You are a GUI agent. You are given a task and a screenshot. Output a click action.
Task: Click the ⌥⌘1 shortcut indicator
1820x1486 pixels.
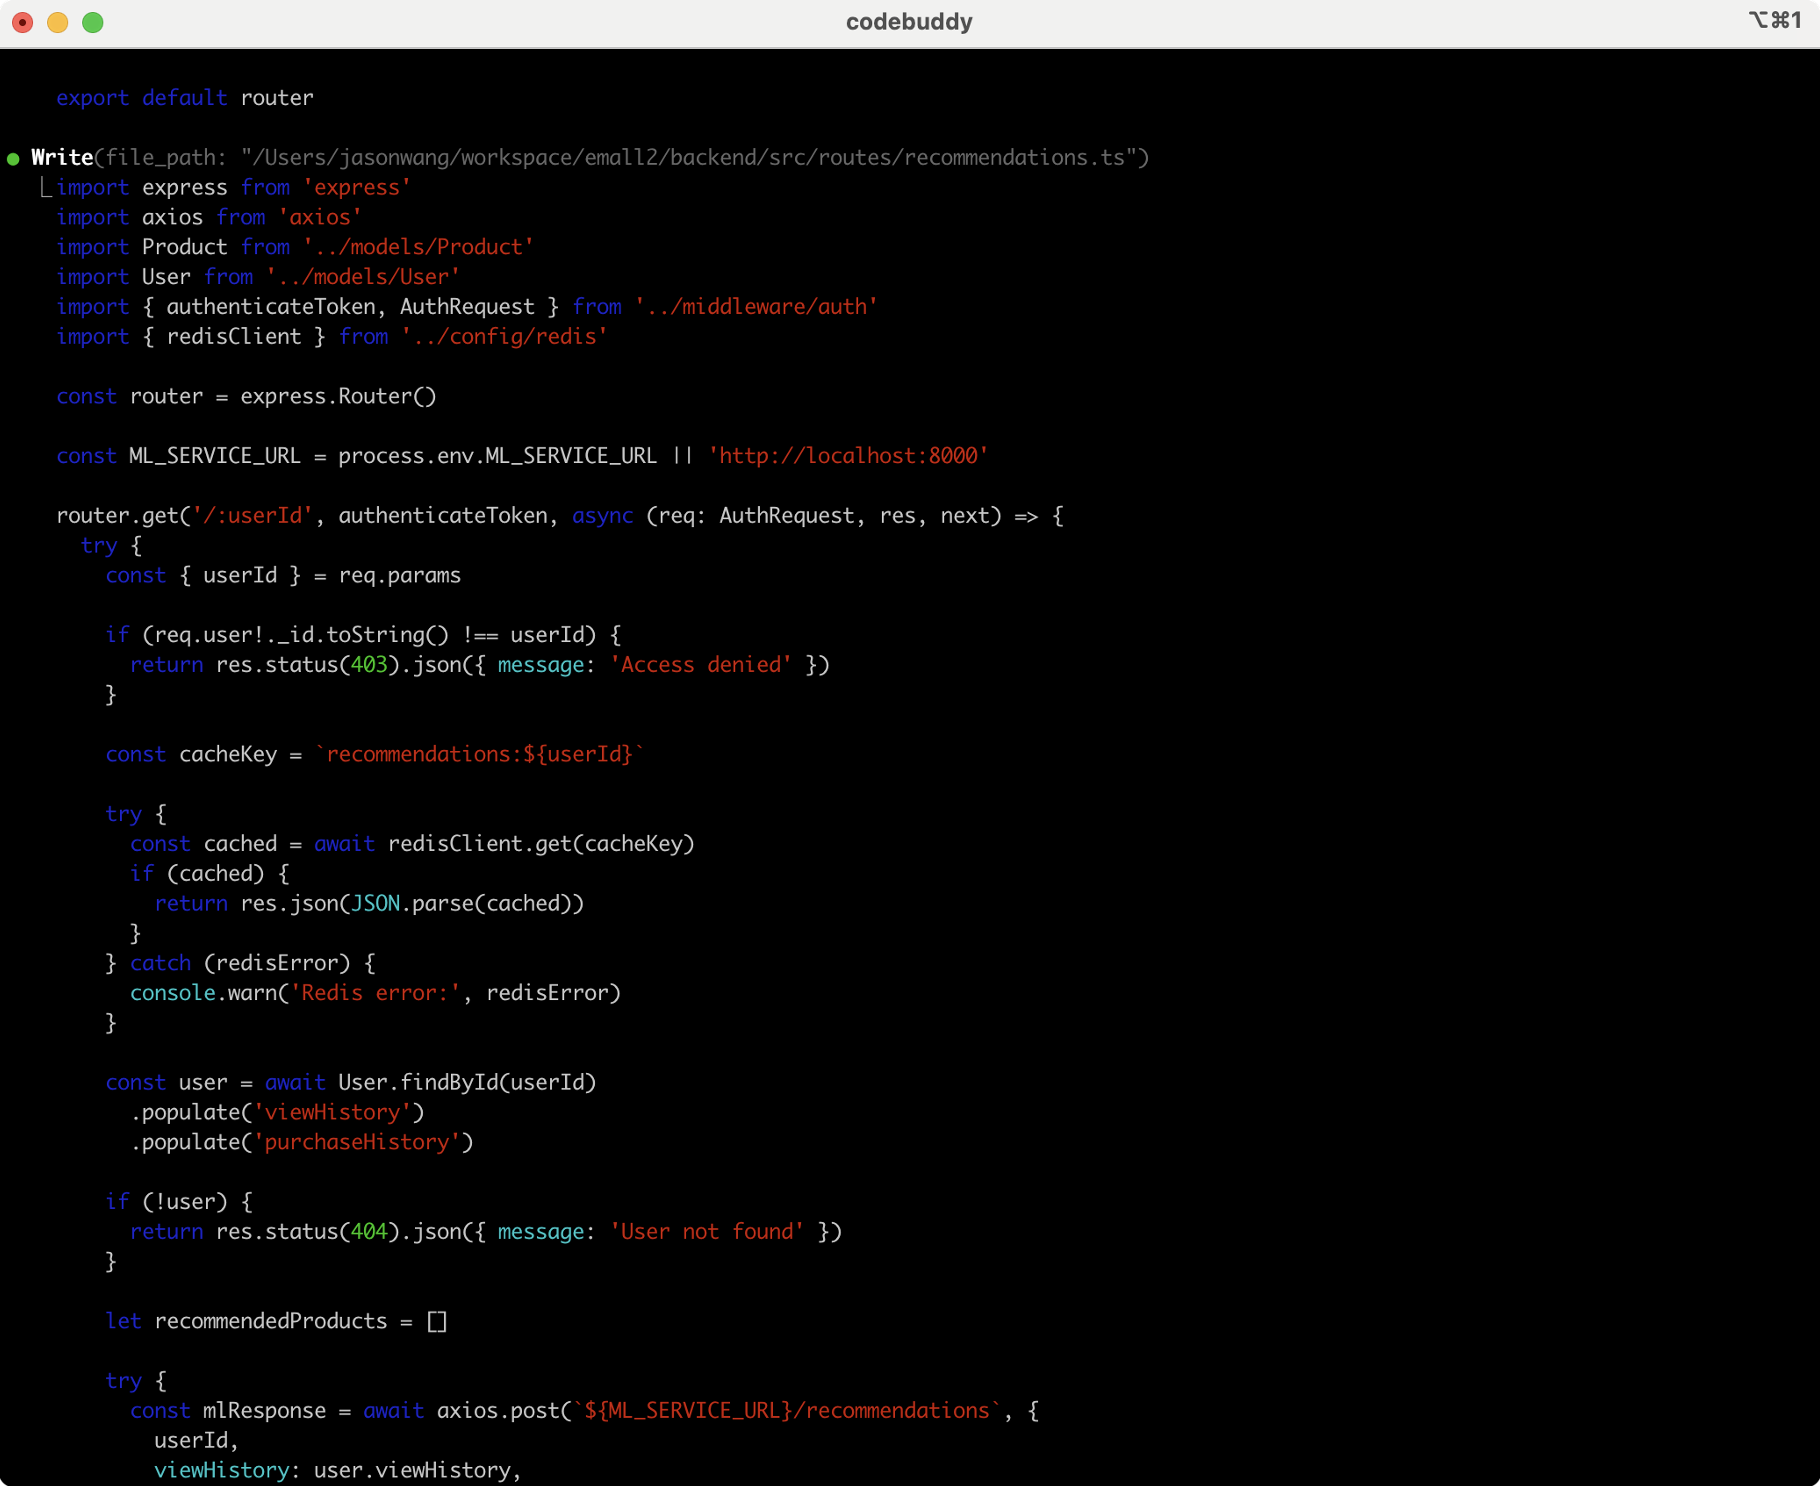[1775, 20]
